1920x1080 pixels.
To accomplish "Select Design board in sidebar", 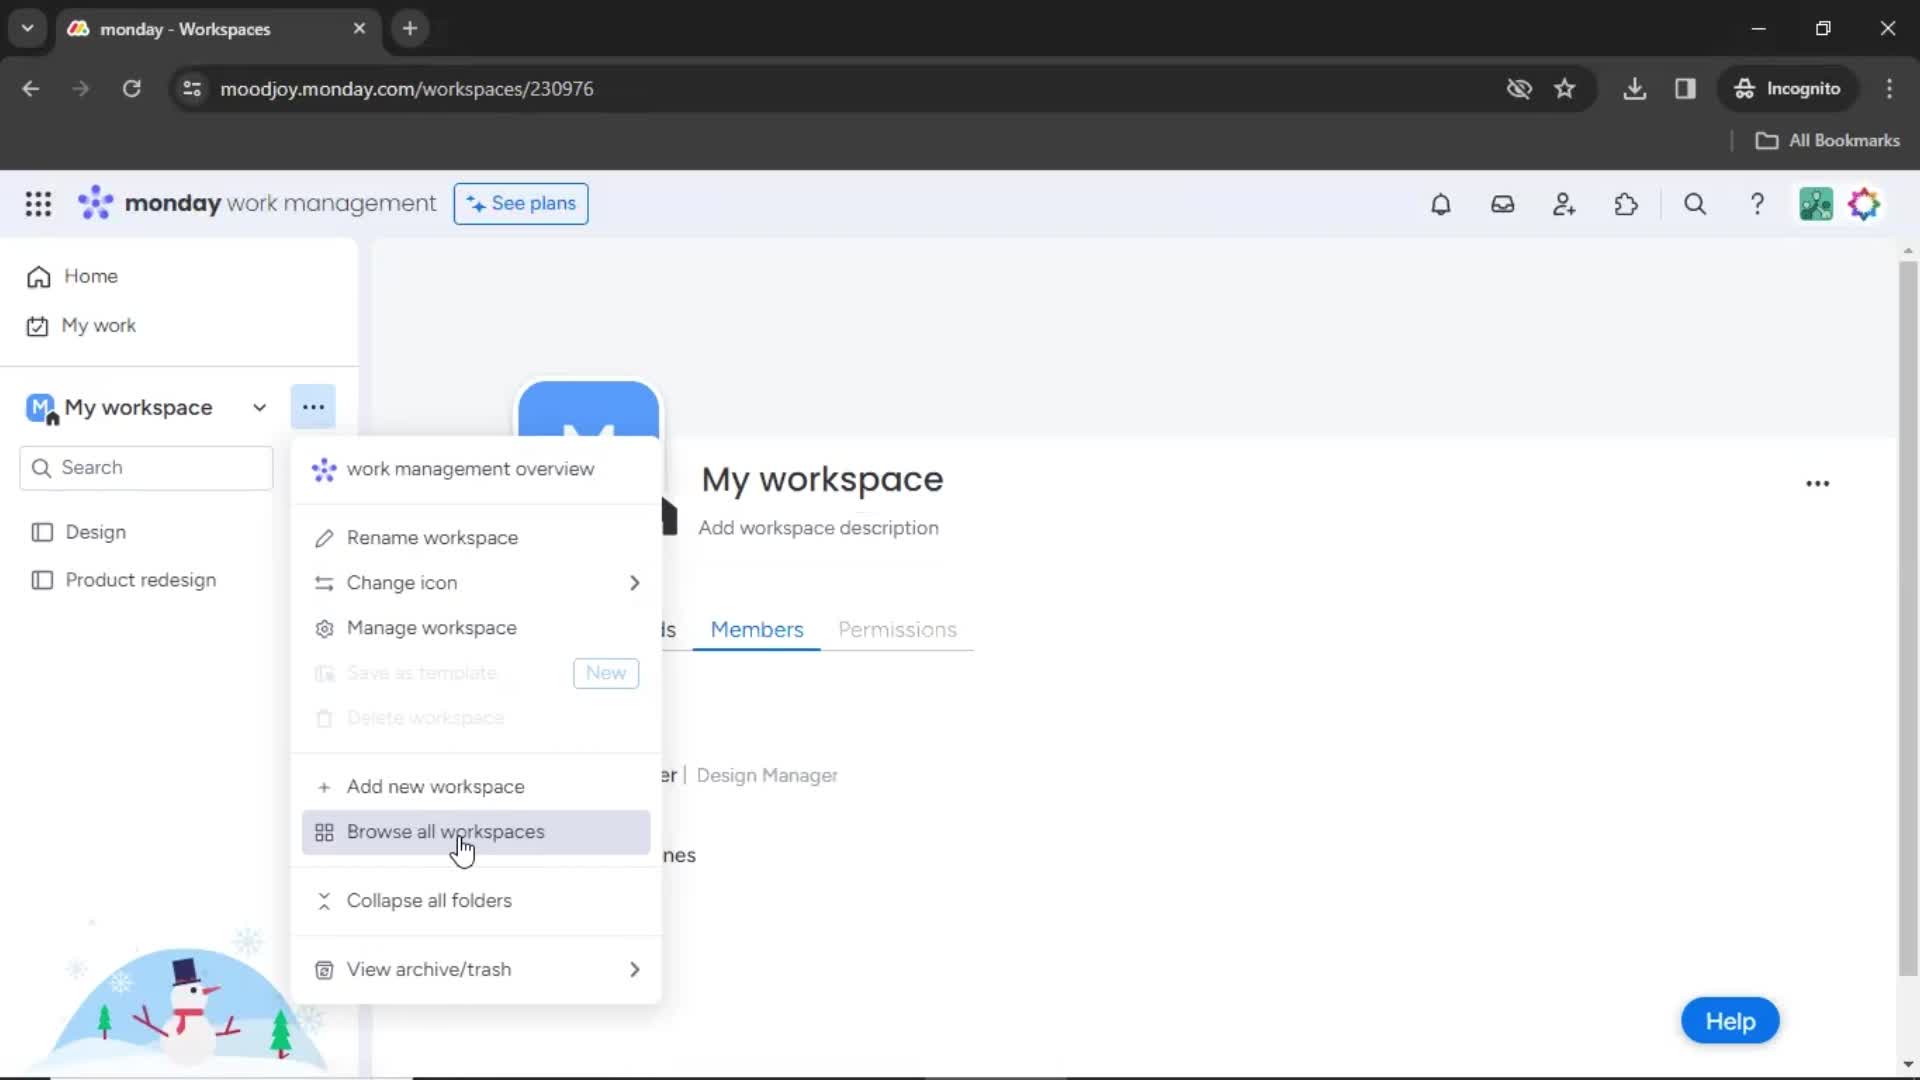I will (x=95, y=530).
